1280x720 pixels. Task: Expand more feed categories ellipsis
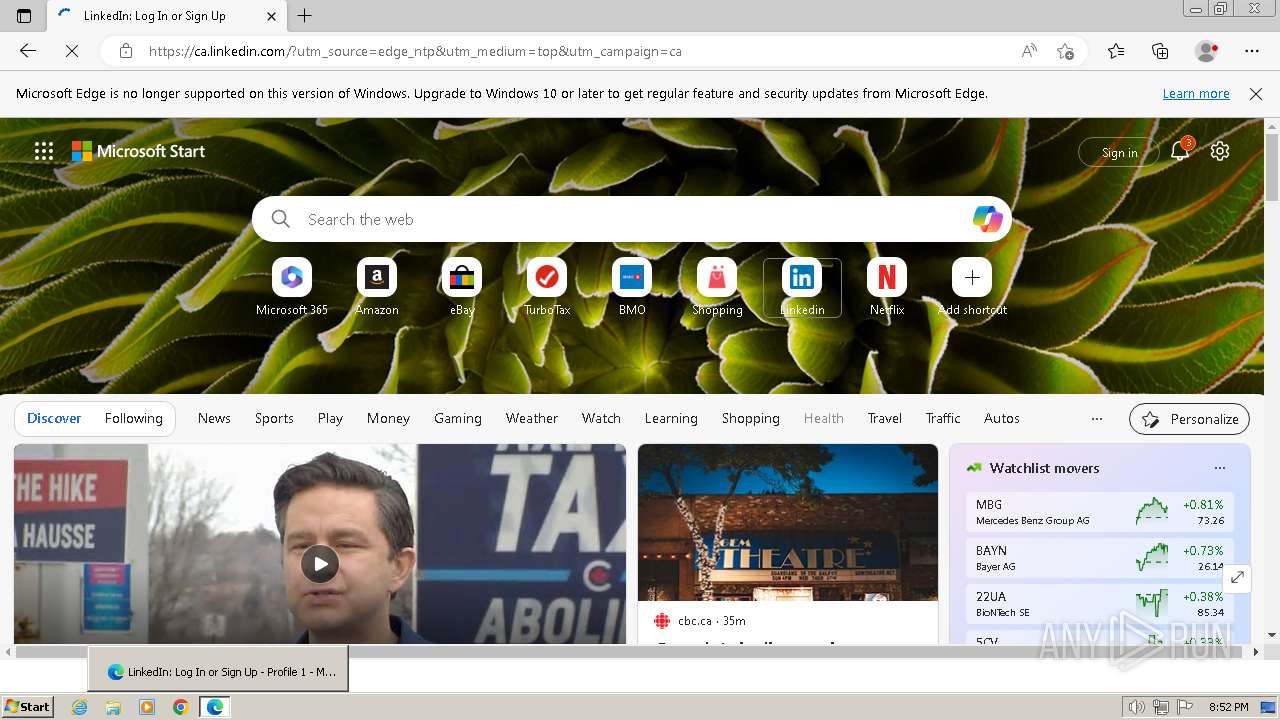pos(1097,419)
